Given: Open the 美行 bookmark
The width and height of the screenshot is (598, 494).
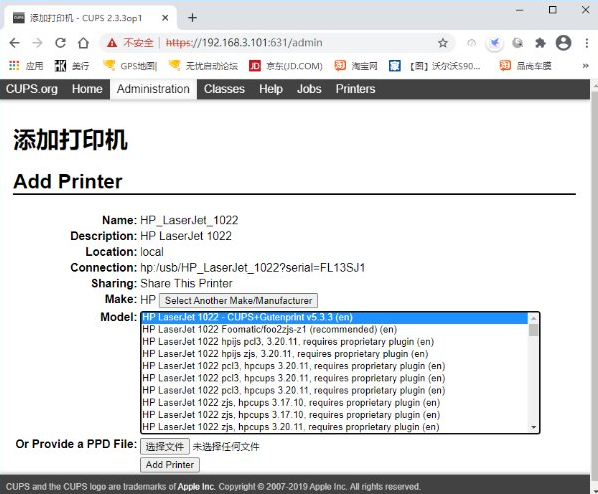Looking at the screenshot, I should (x=72, y=66).
